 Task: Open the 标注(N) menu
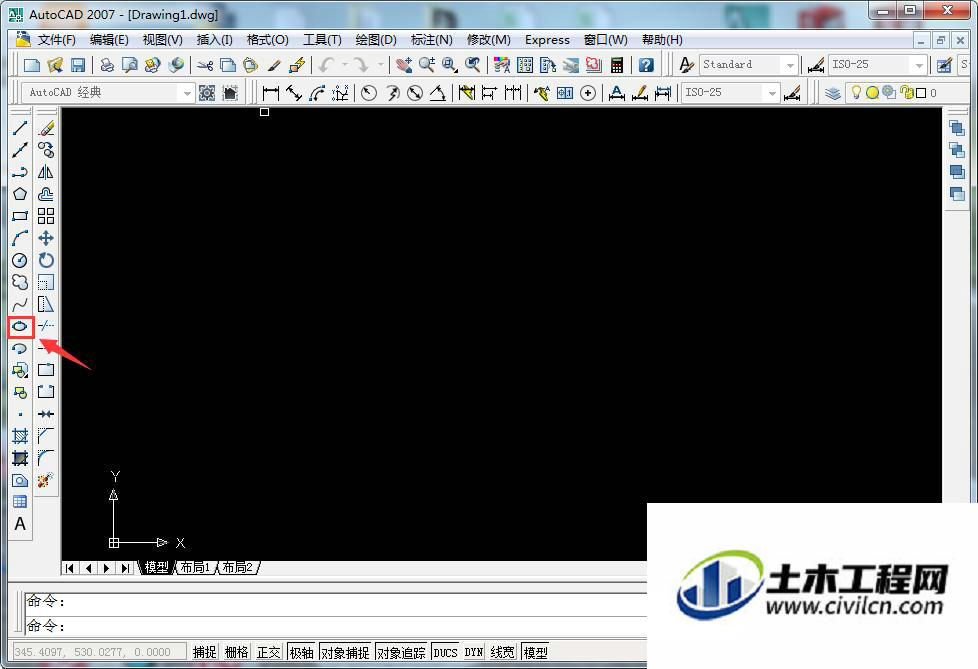[432, 40]
